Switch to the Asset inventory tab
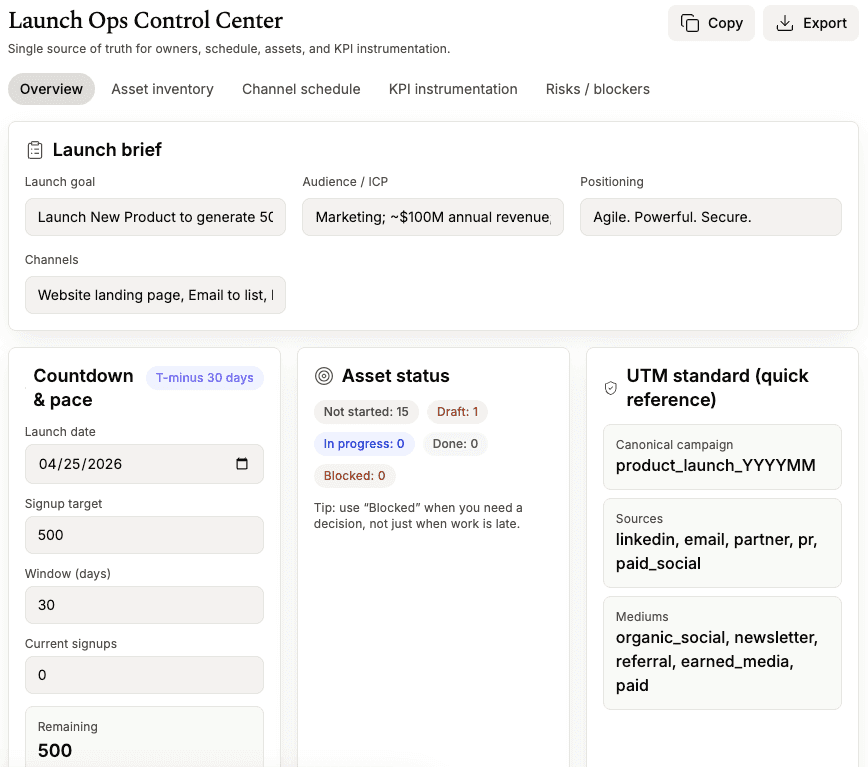The height and width of the screenshot is (767, 868). [162, 89]
